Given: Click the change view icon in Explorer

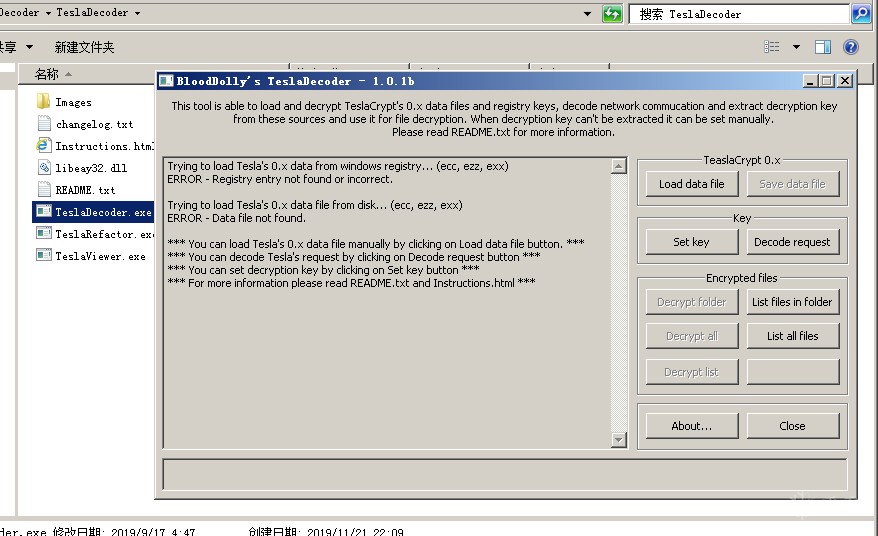Looking at the screenshot, I should tap(772, 47).
